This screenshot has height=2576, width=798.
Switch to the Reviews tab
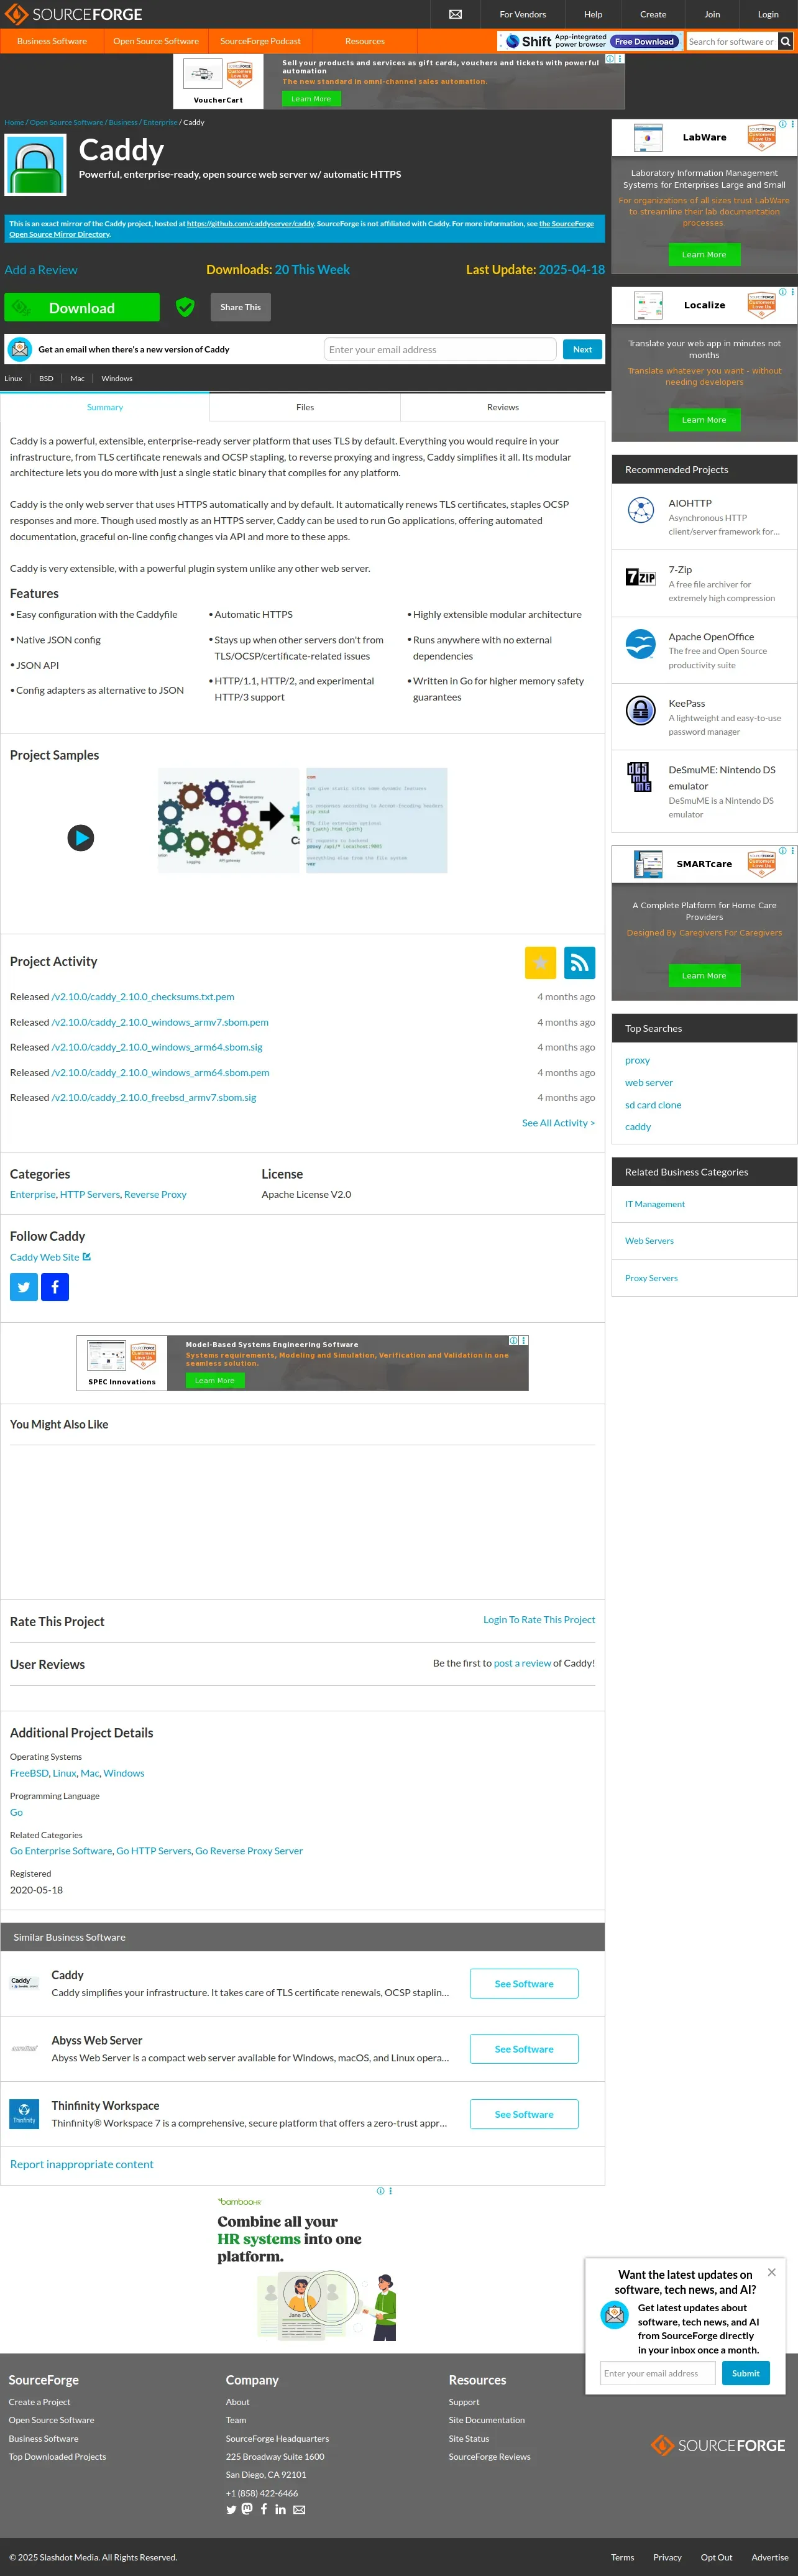coord(503,407)
